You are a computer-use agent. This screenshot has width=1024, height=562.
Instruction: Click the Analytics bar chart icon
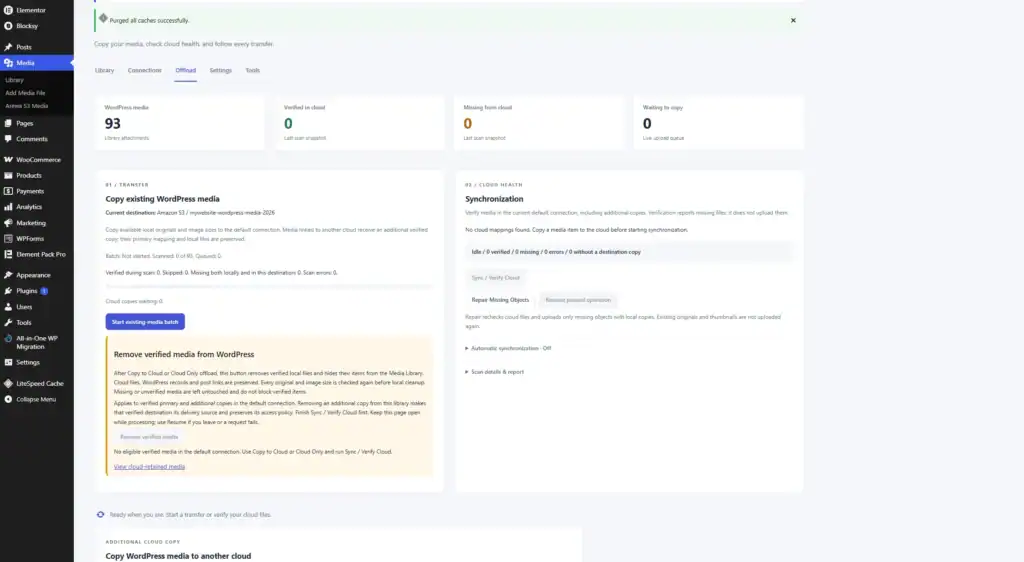8,207
